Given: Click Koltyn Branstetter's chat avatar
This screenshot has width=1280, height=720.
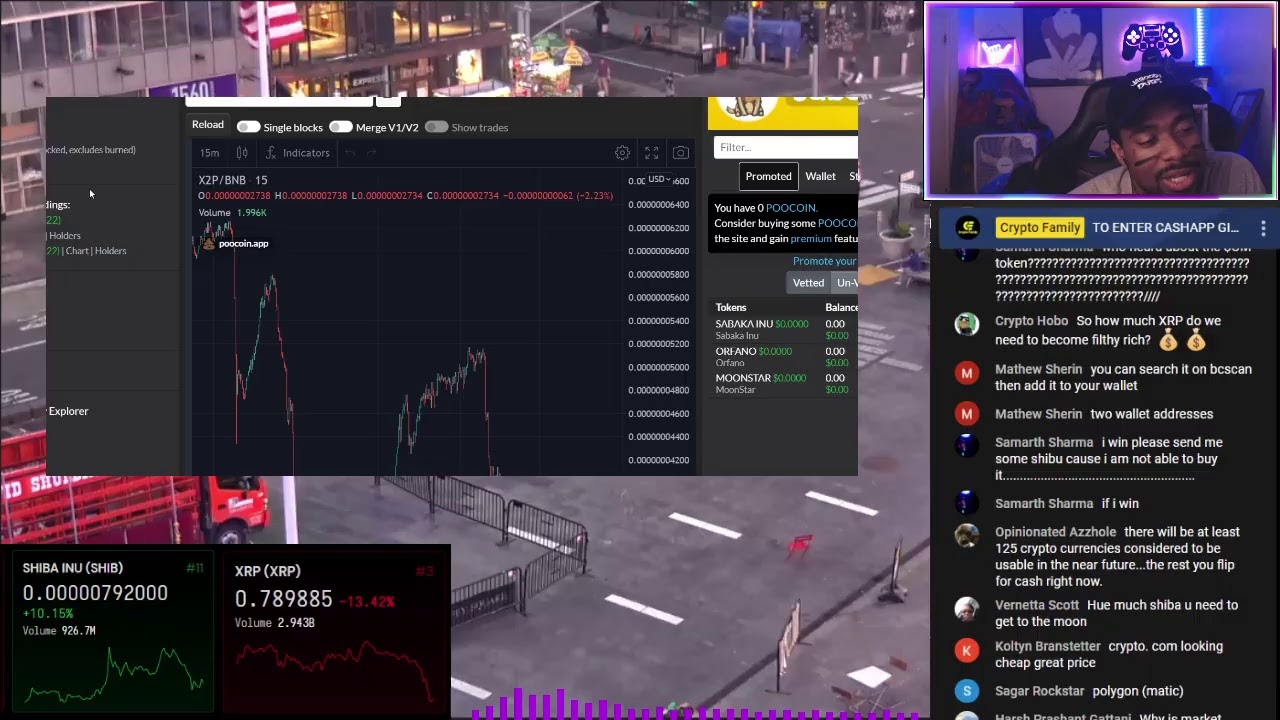Looking at the screenshot, I should pyautogui.click(x=966, y=650).
